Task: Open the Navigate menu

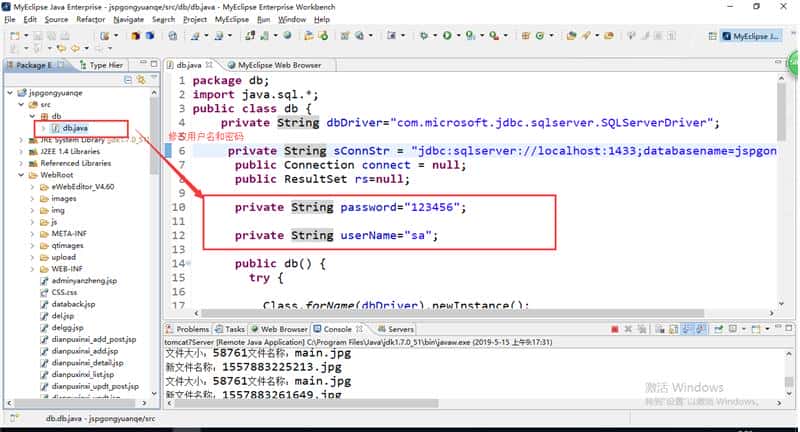Action: tap(128, 19)
